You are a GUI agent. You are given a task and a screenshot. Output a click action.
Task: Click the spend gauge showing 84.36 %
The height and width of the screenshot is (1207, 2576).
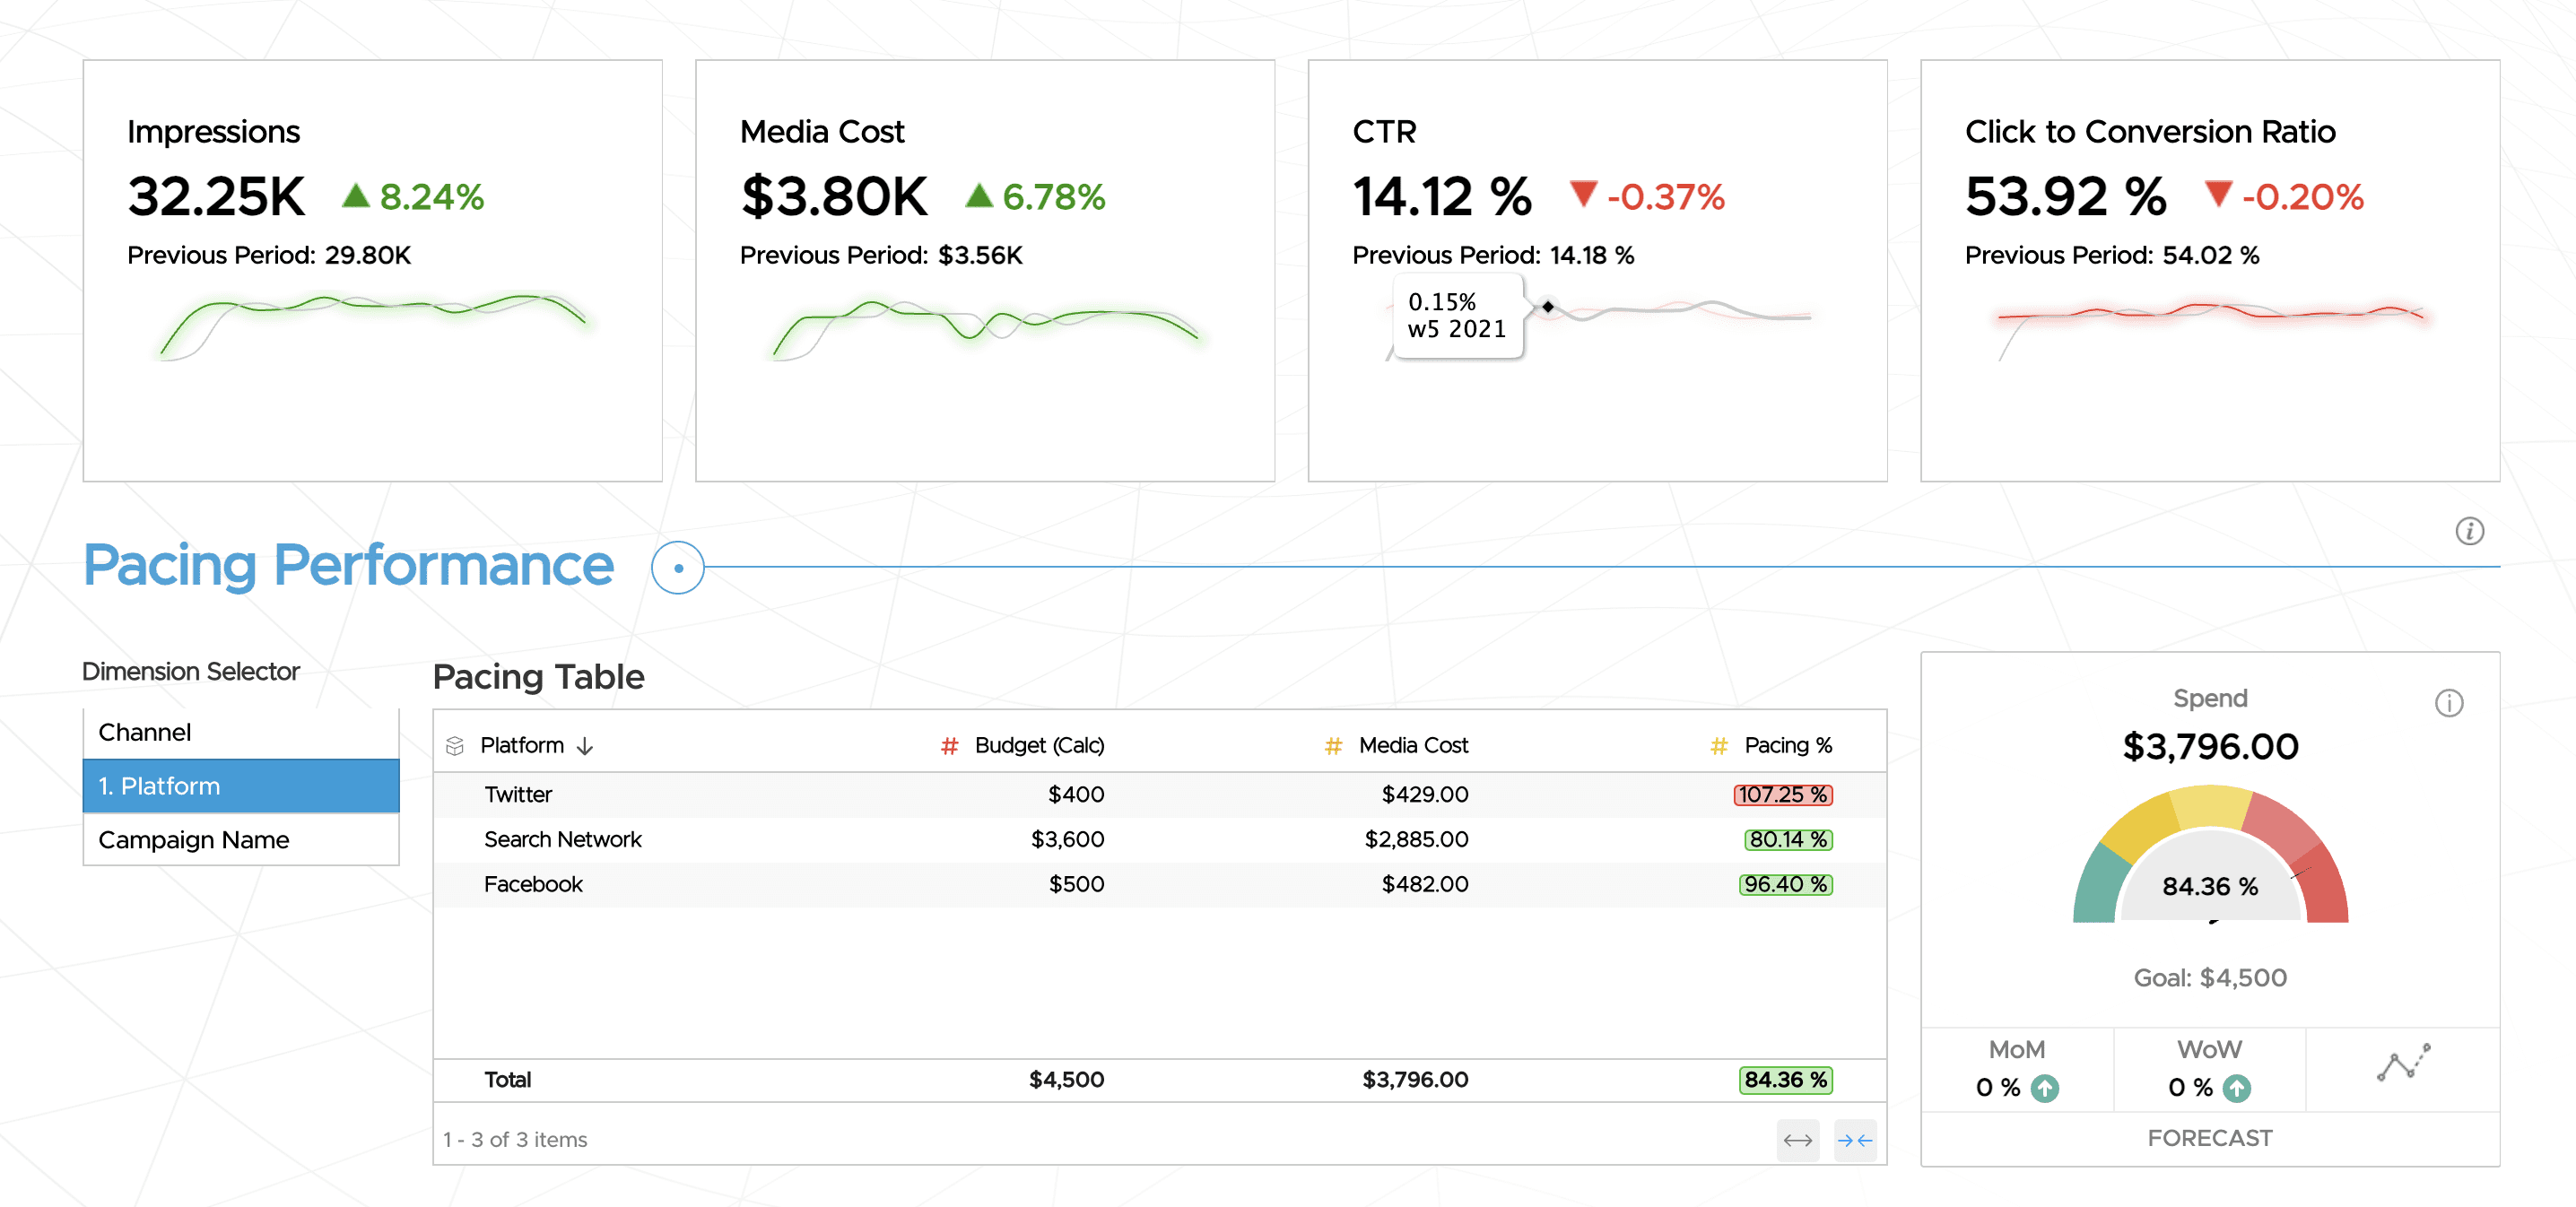(2210, 885)
